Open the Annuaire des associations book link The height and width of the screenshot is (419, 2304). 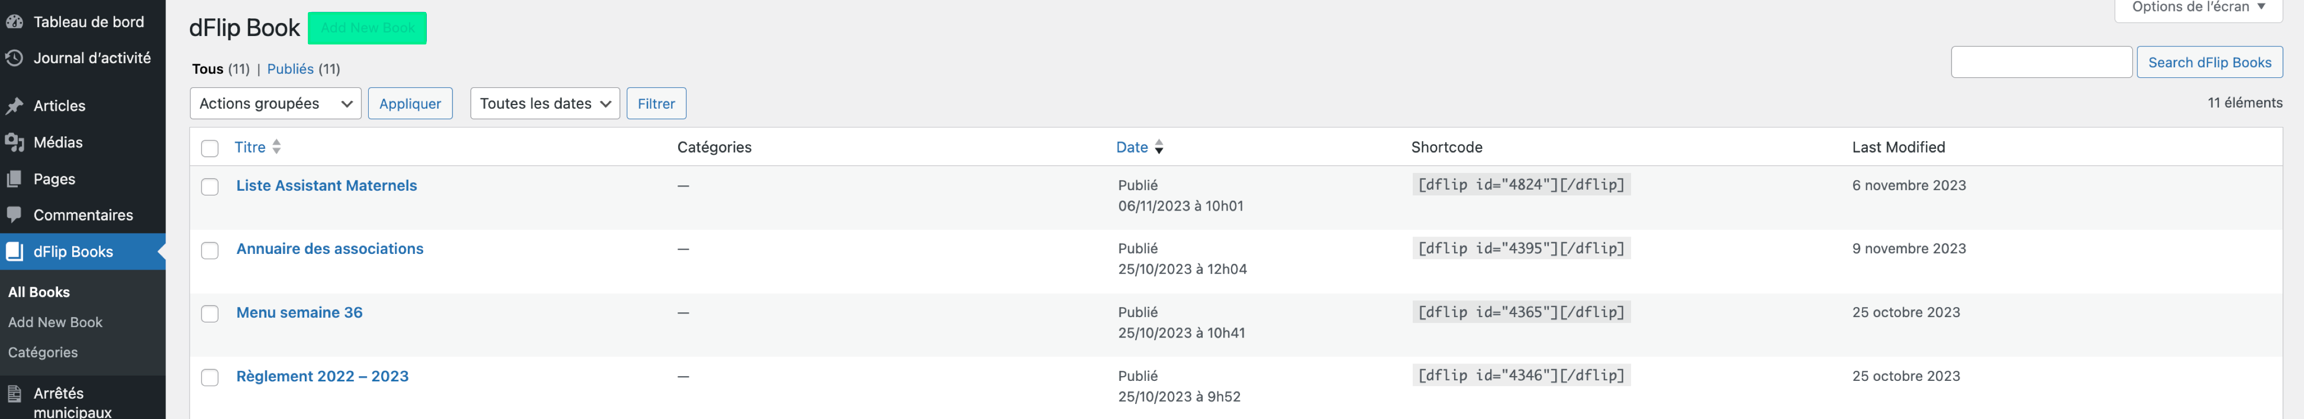pos(330,249)
